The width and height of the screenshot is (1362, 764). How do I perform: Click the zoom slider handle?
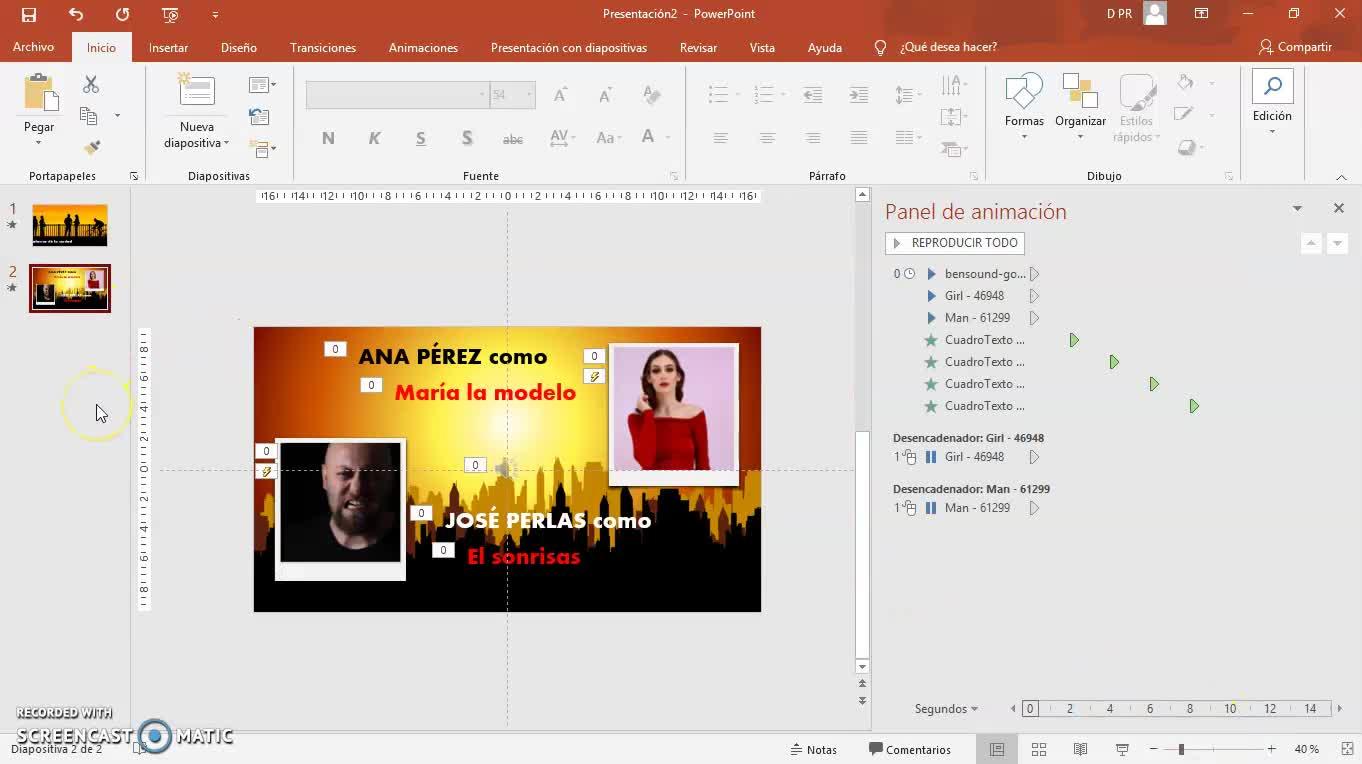coord(1181,749)
